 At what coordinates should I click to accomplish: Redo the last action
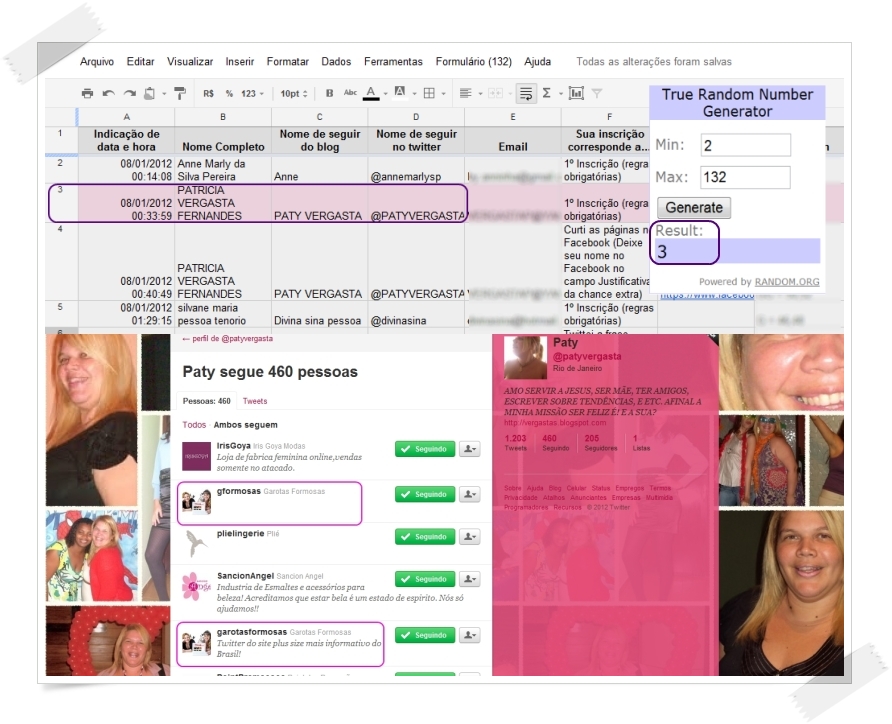(x=130, y=93)
